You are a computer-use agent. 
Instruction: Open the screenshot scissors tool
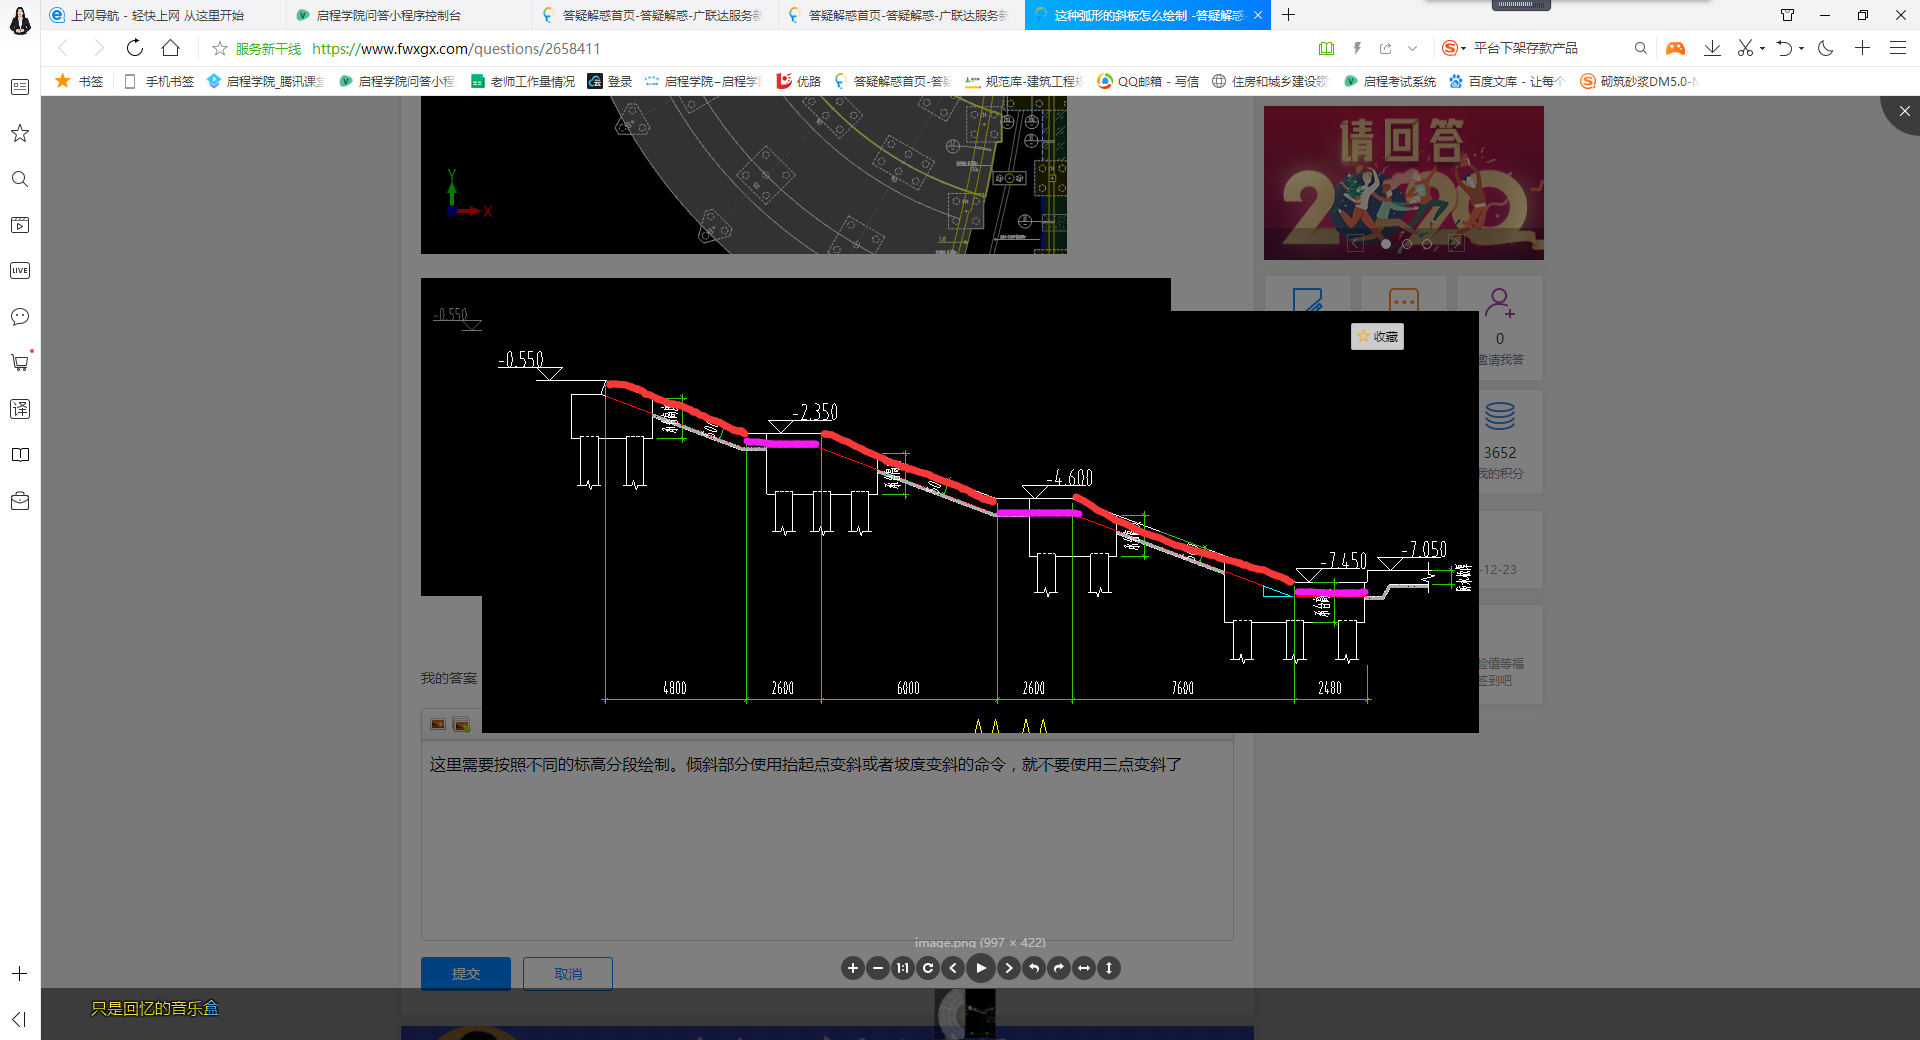(1745, 48)
